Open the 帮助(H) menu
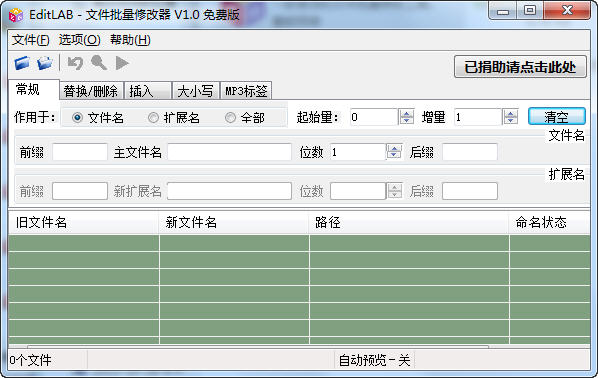 (130, 40)
